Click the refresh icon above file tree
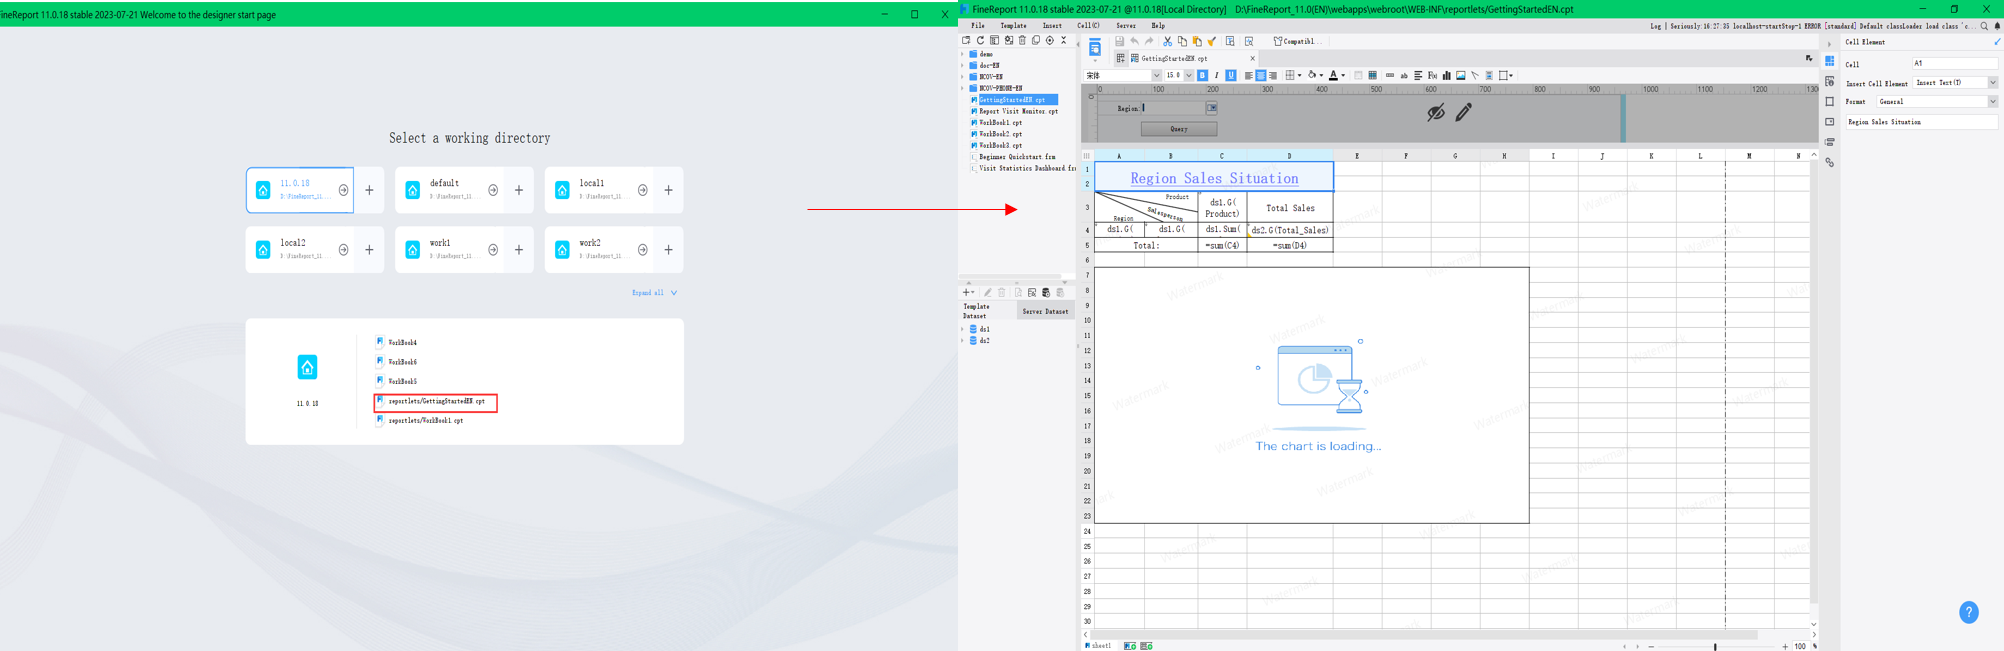 pos(980,40)
